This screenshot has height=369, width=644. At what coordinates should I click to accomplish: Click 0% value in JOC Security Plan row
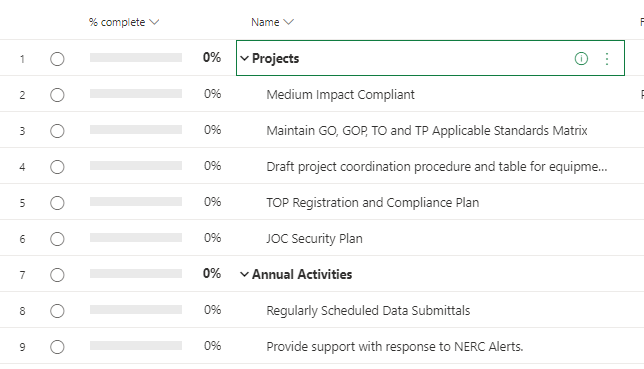click(x=212, y=238)
